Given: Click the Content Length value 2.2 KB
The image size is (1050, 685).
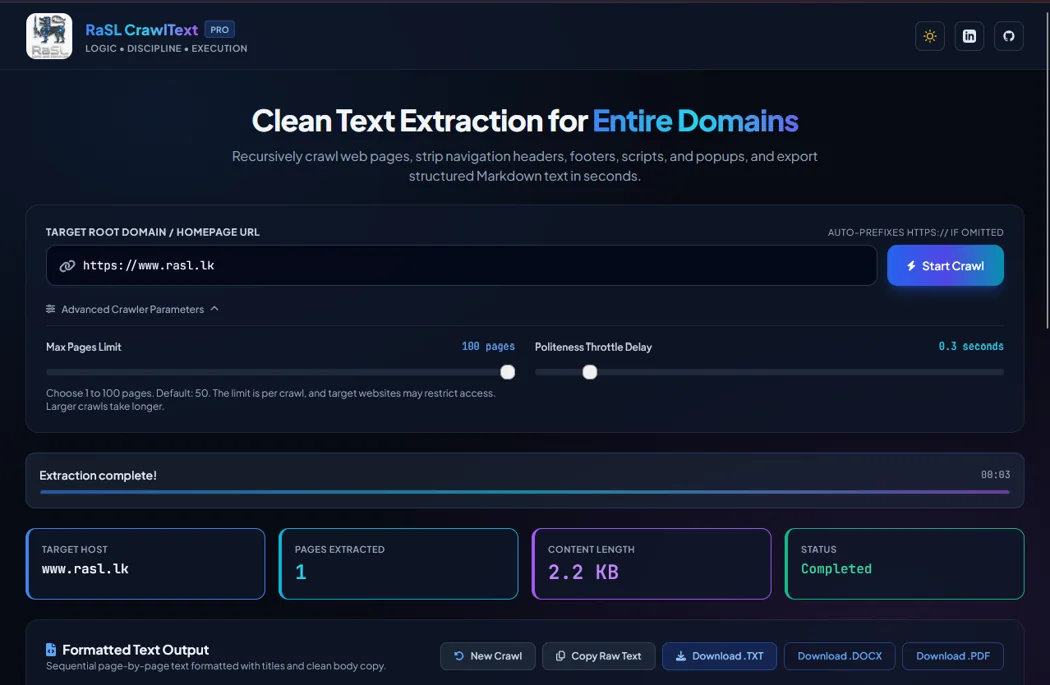Looking at the screenshot, I should click(x=583, y=572).
